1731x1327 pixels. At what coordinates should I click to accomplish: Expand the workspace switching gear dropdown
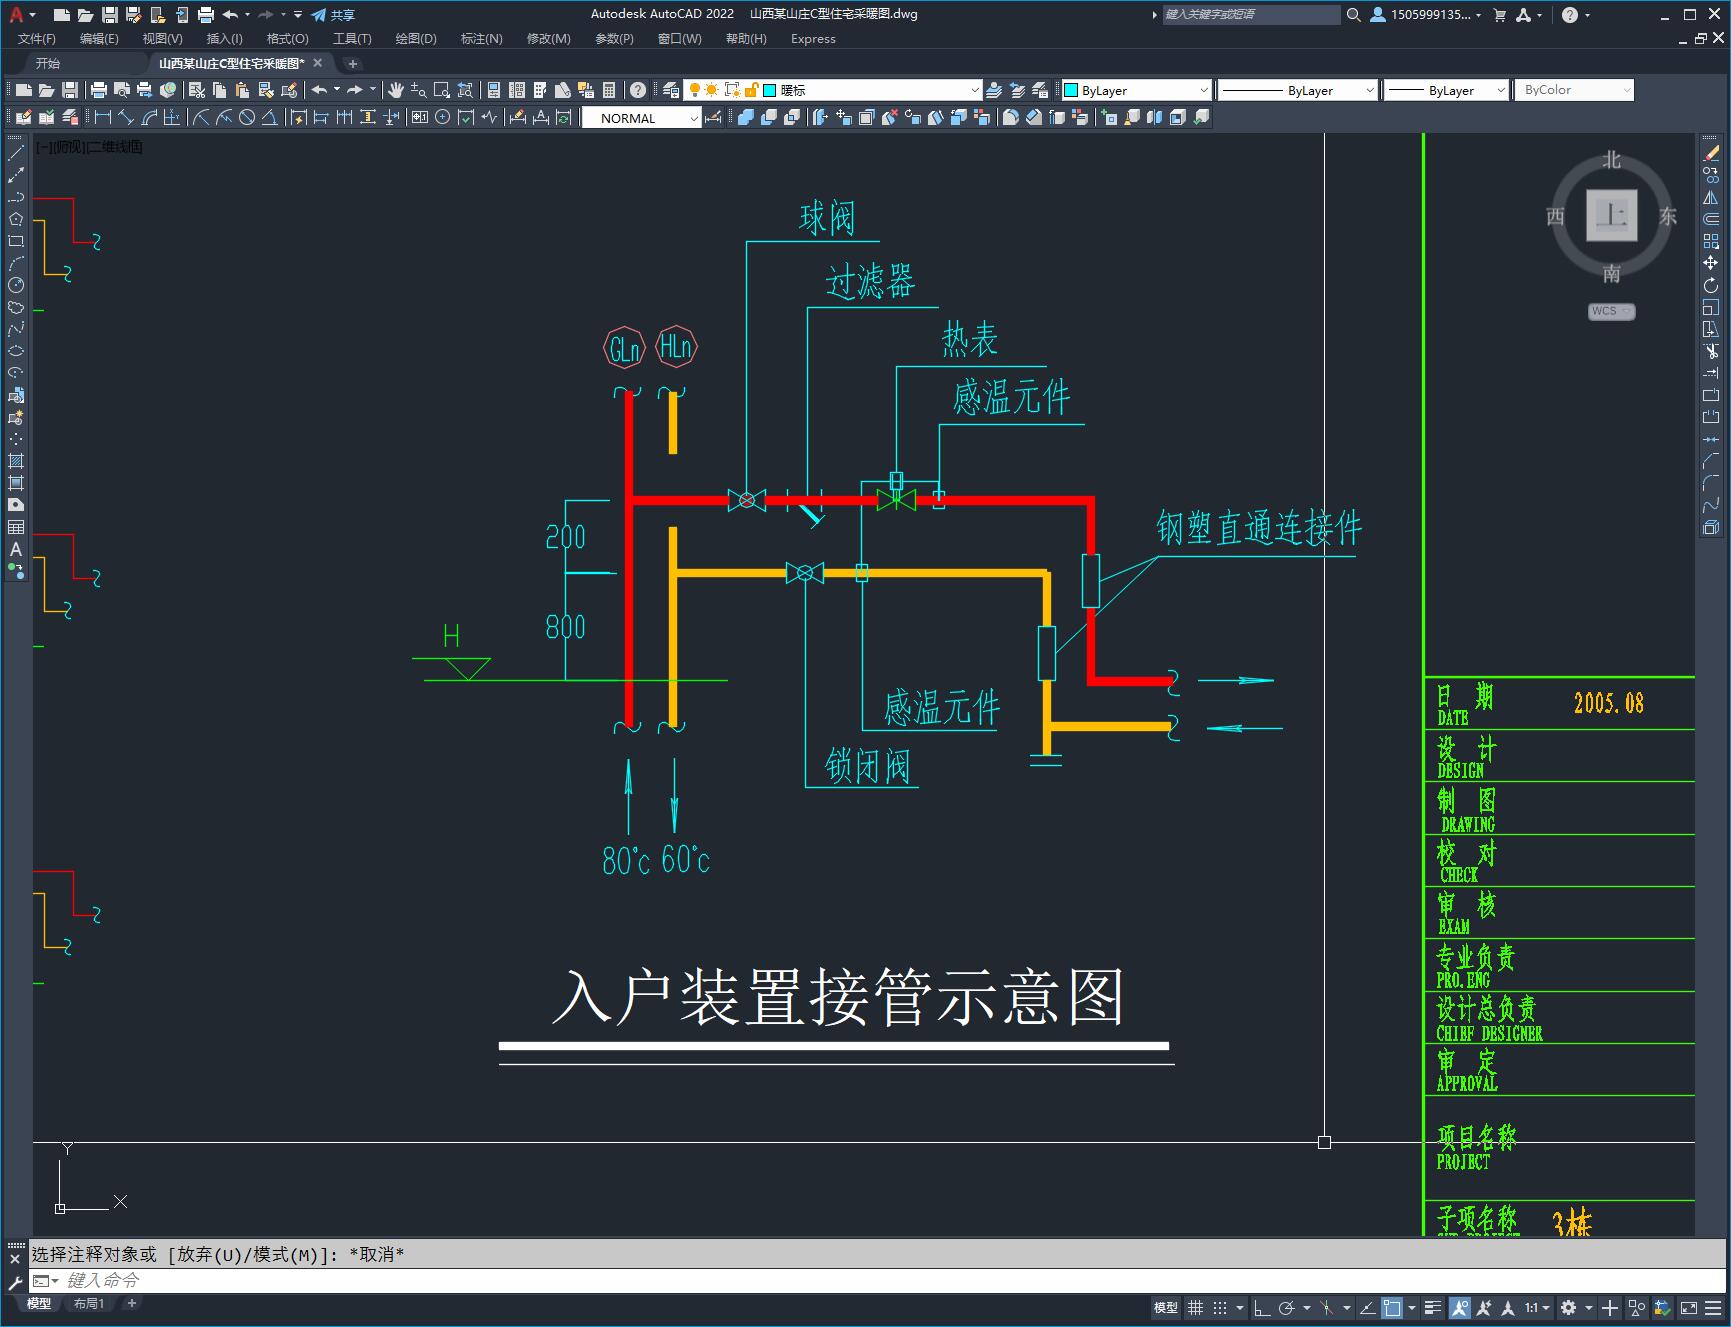(x=1588, y=1307)
